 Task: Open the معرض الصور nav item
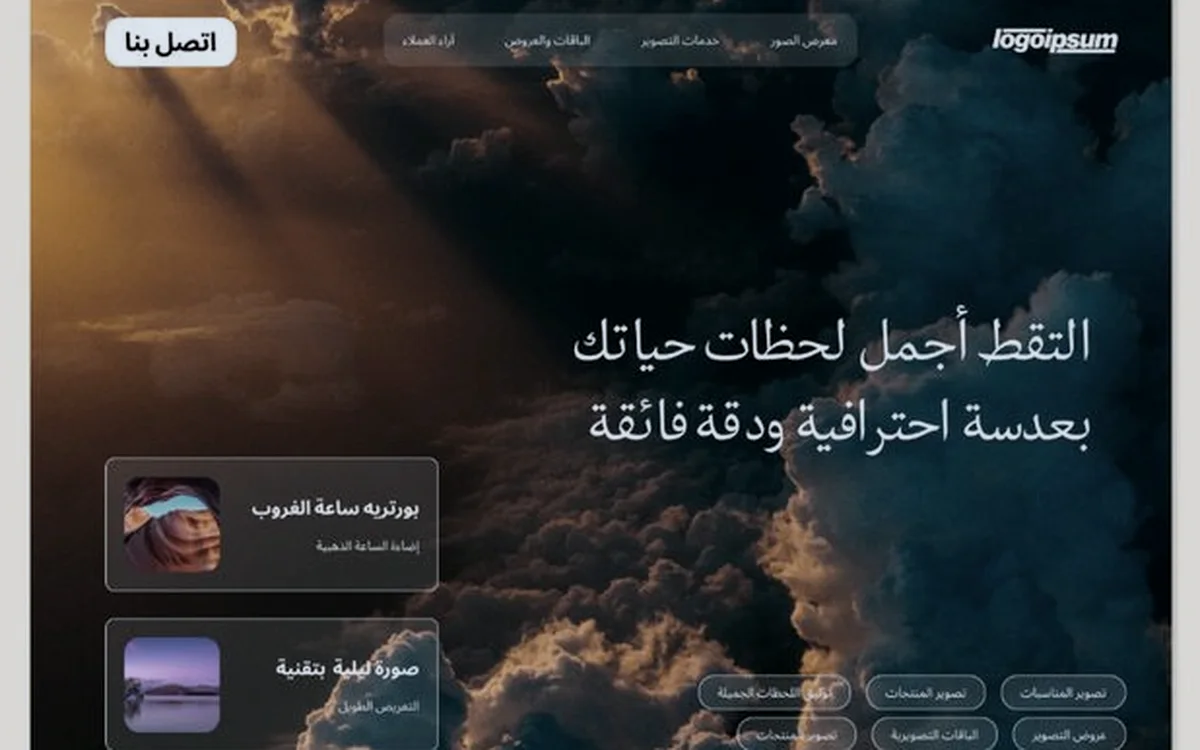[x=805, y=41]
